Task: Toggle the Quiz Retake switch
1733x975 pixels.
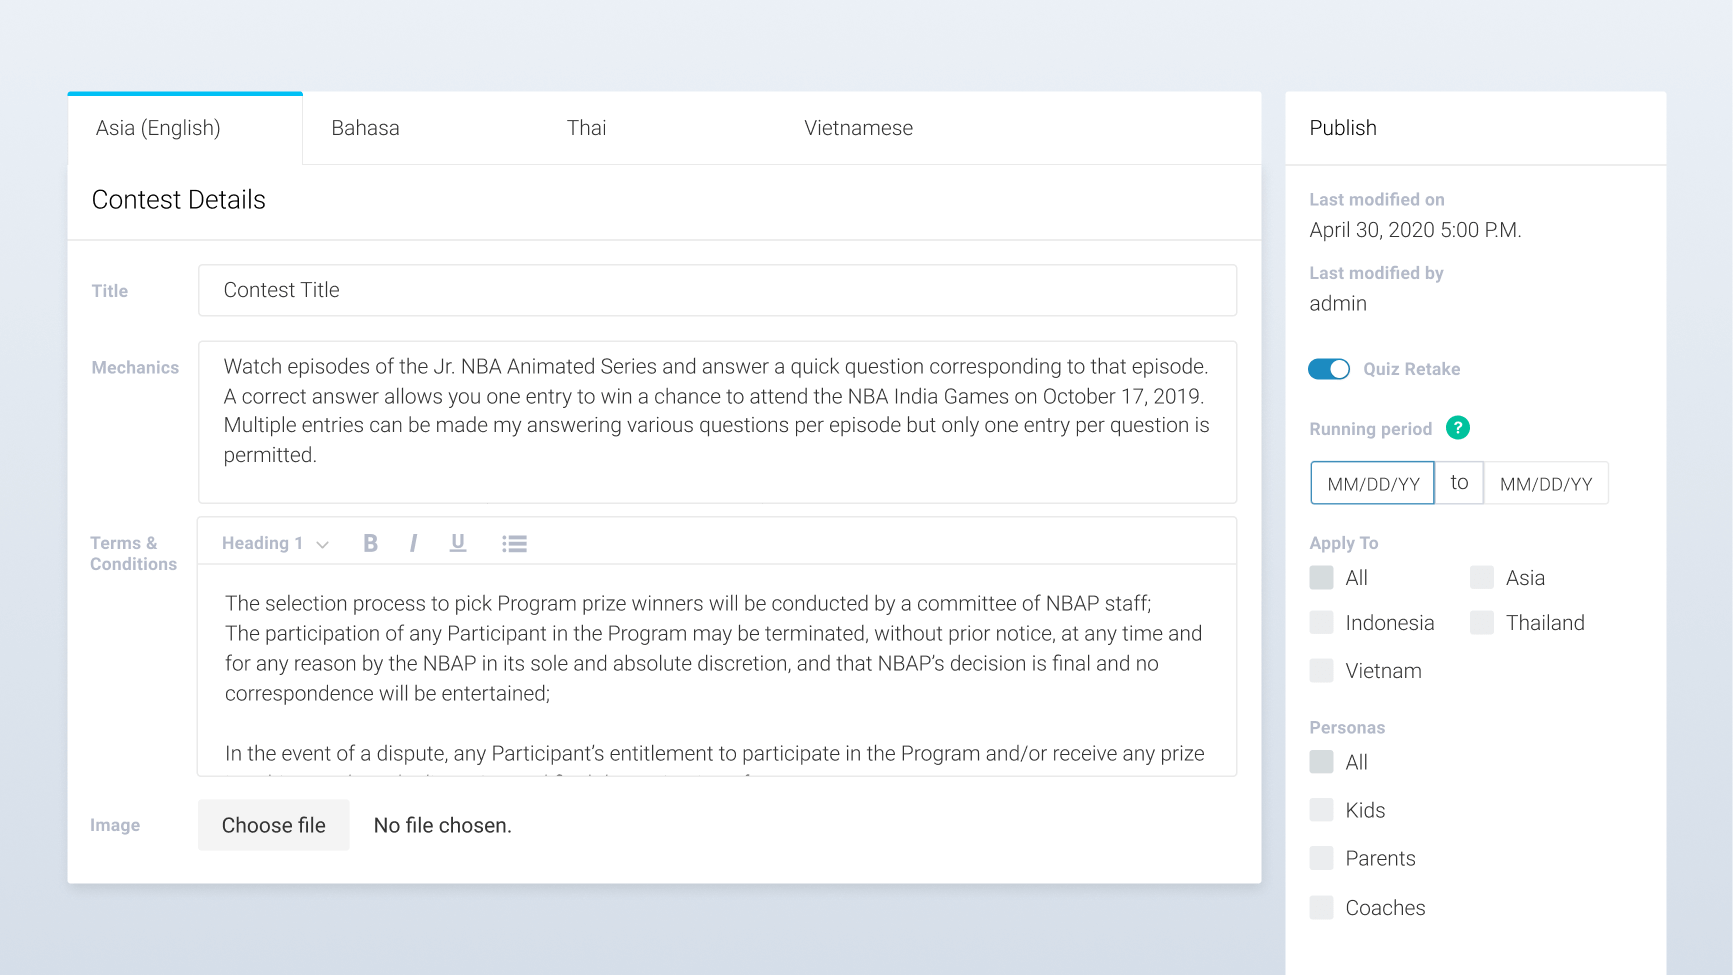Action: 1329,369
